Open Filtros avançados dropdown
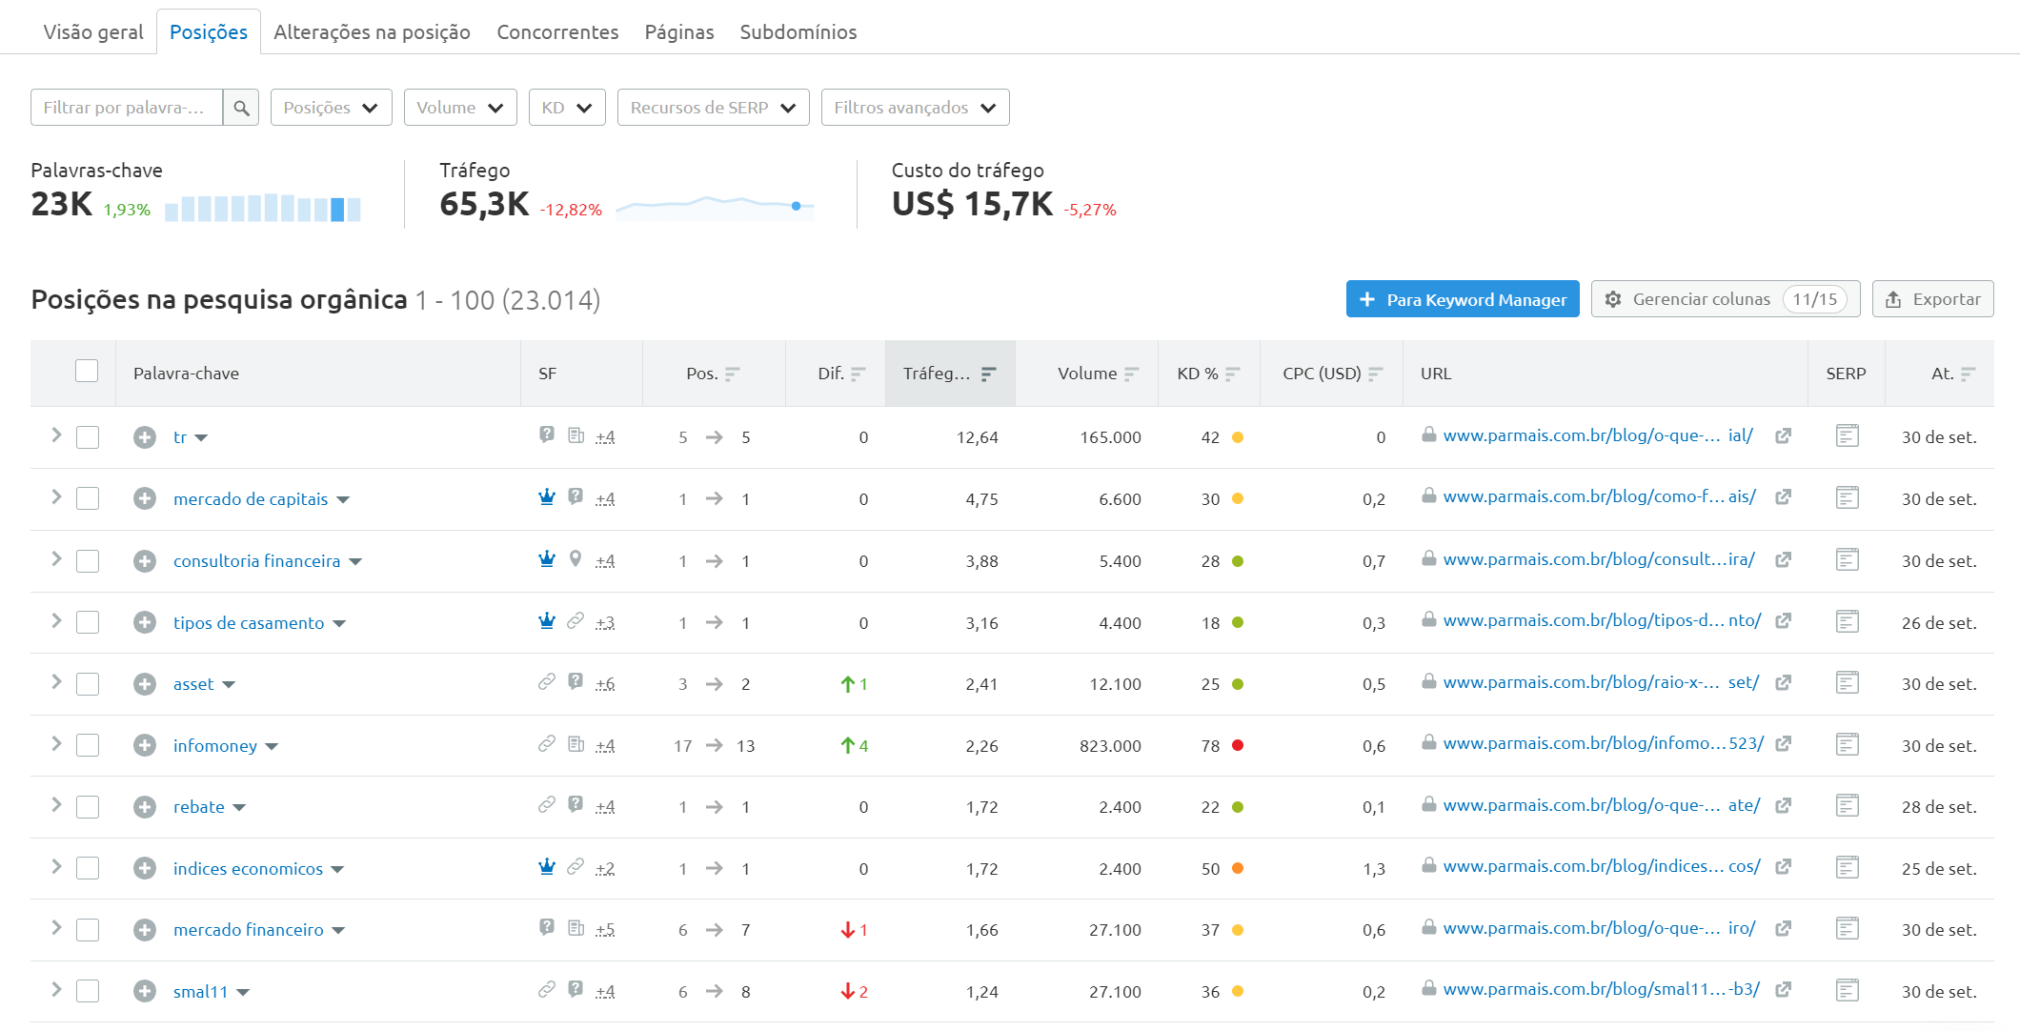 (x=915, y=108)
